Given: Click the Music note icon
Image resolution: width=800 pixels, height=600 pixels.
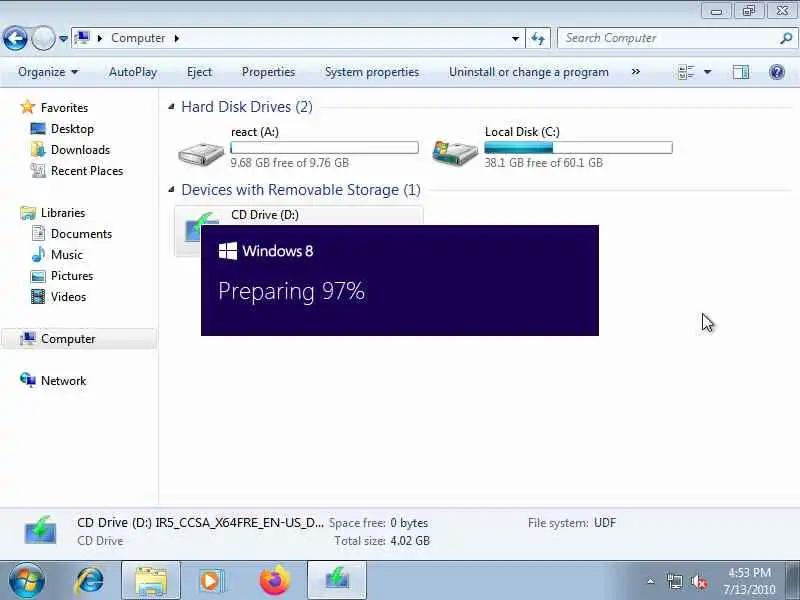Looking at the screenshot, I should coord(38,254).
